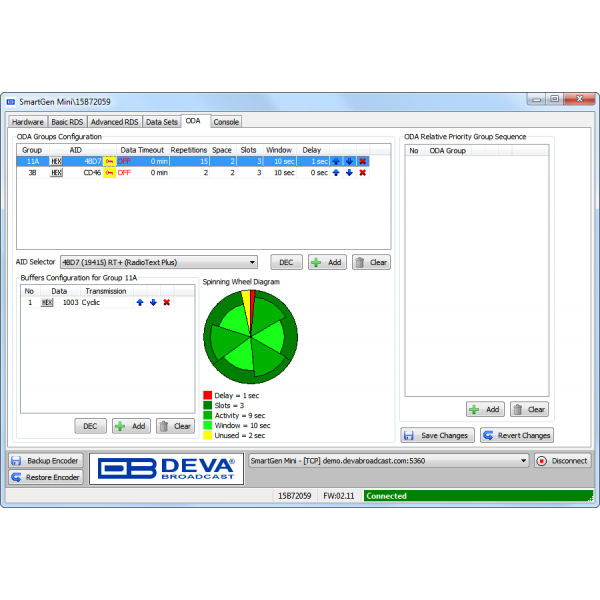The height and width of the screenshot is (600, 600).
Task: Click DEC button next to AID Selector
Action: [x=286, y=262]
